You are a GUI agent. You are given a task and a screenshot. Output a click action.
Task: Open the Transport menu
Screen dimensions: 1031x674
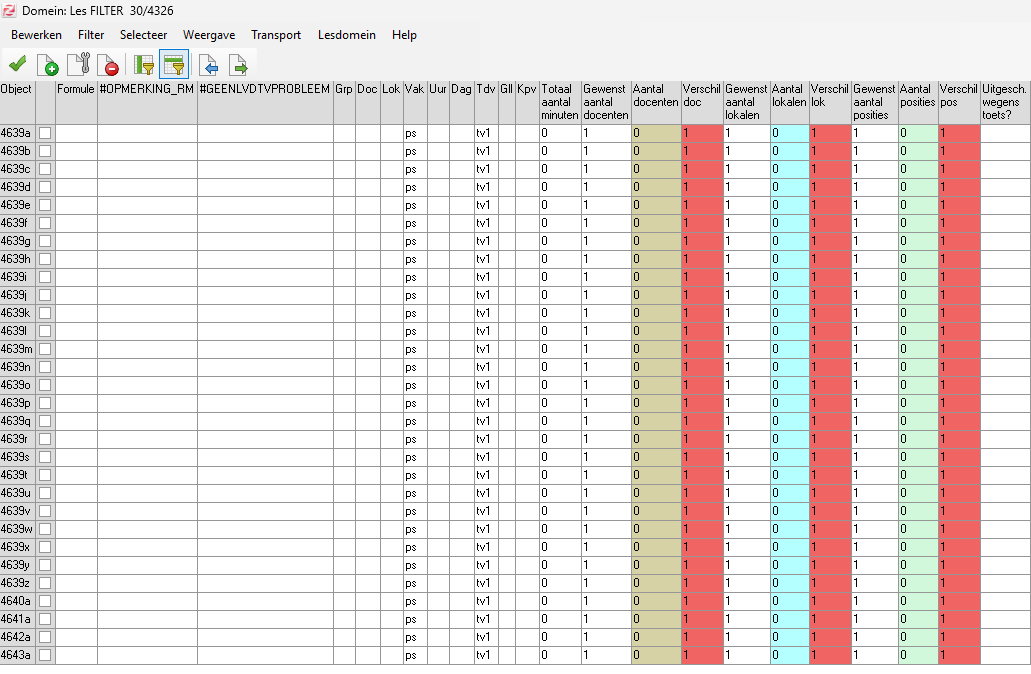[x=276, y=35]
